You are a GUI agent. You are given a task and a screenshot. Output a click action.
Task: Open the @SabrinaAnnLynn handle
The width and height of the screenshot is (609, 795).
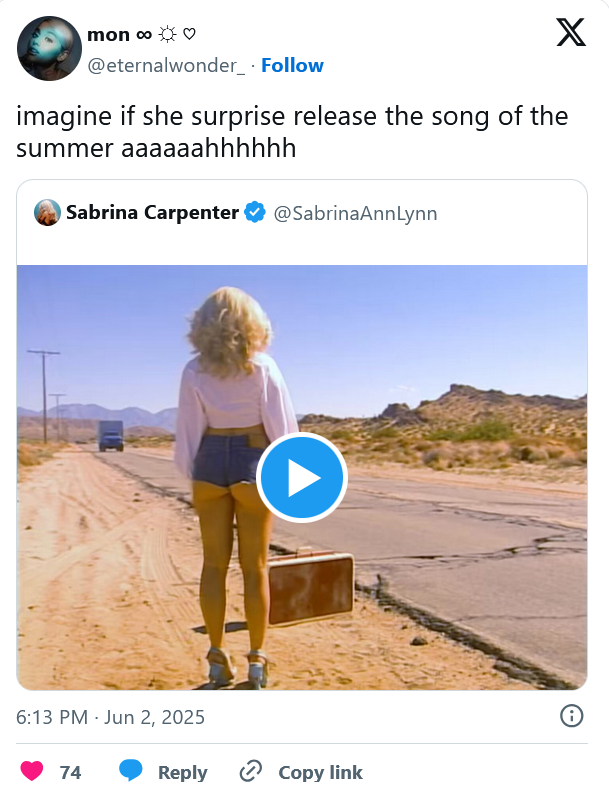tap(355, 213)
